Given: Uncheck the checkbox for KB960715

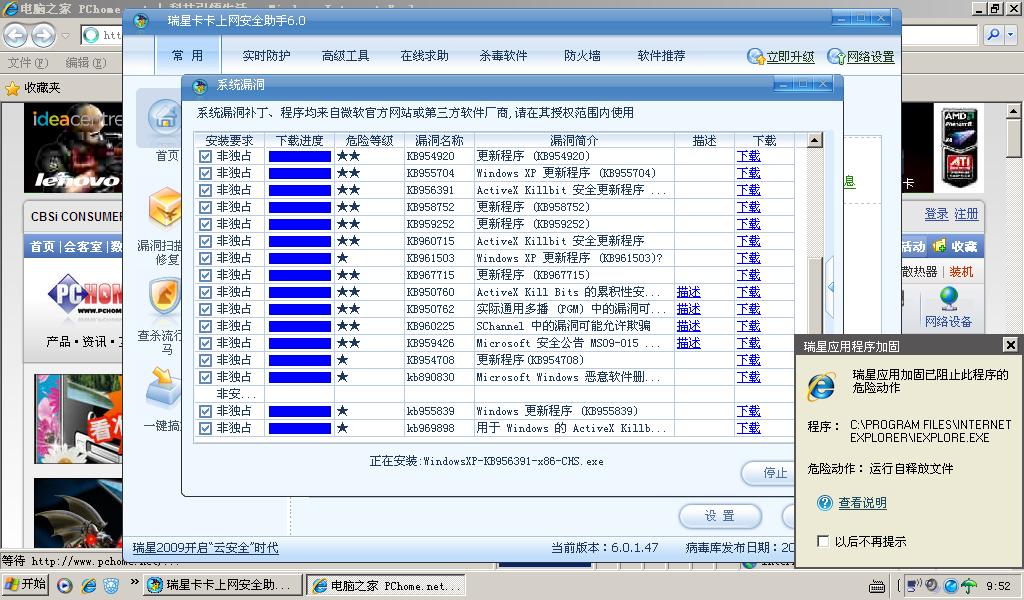Looking at the screenshot, I should (x=206, y=242).
